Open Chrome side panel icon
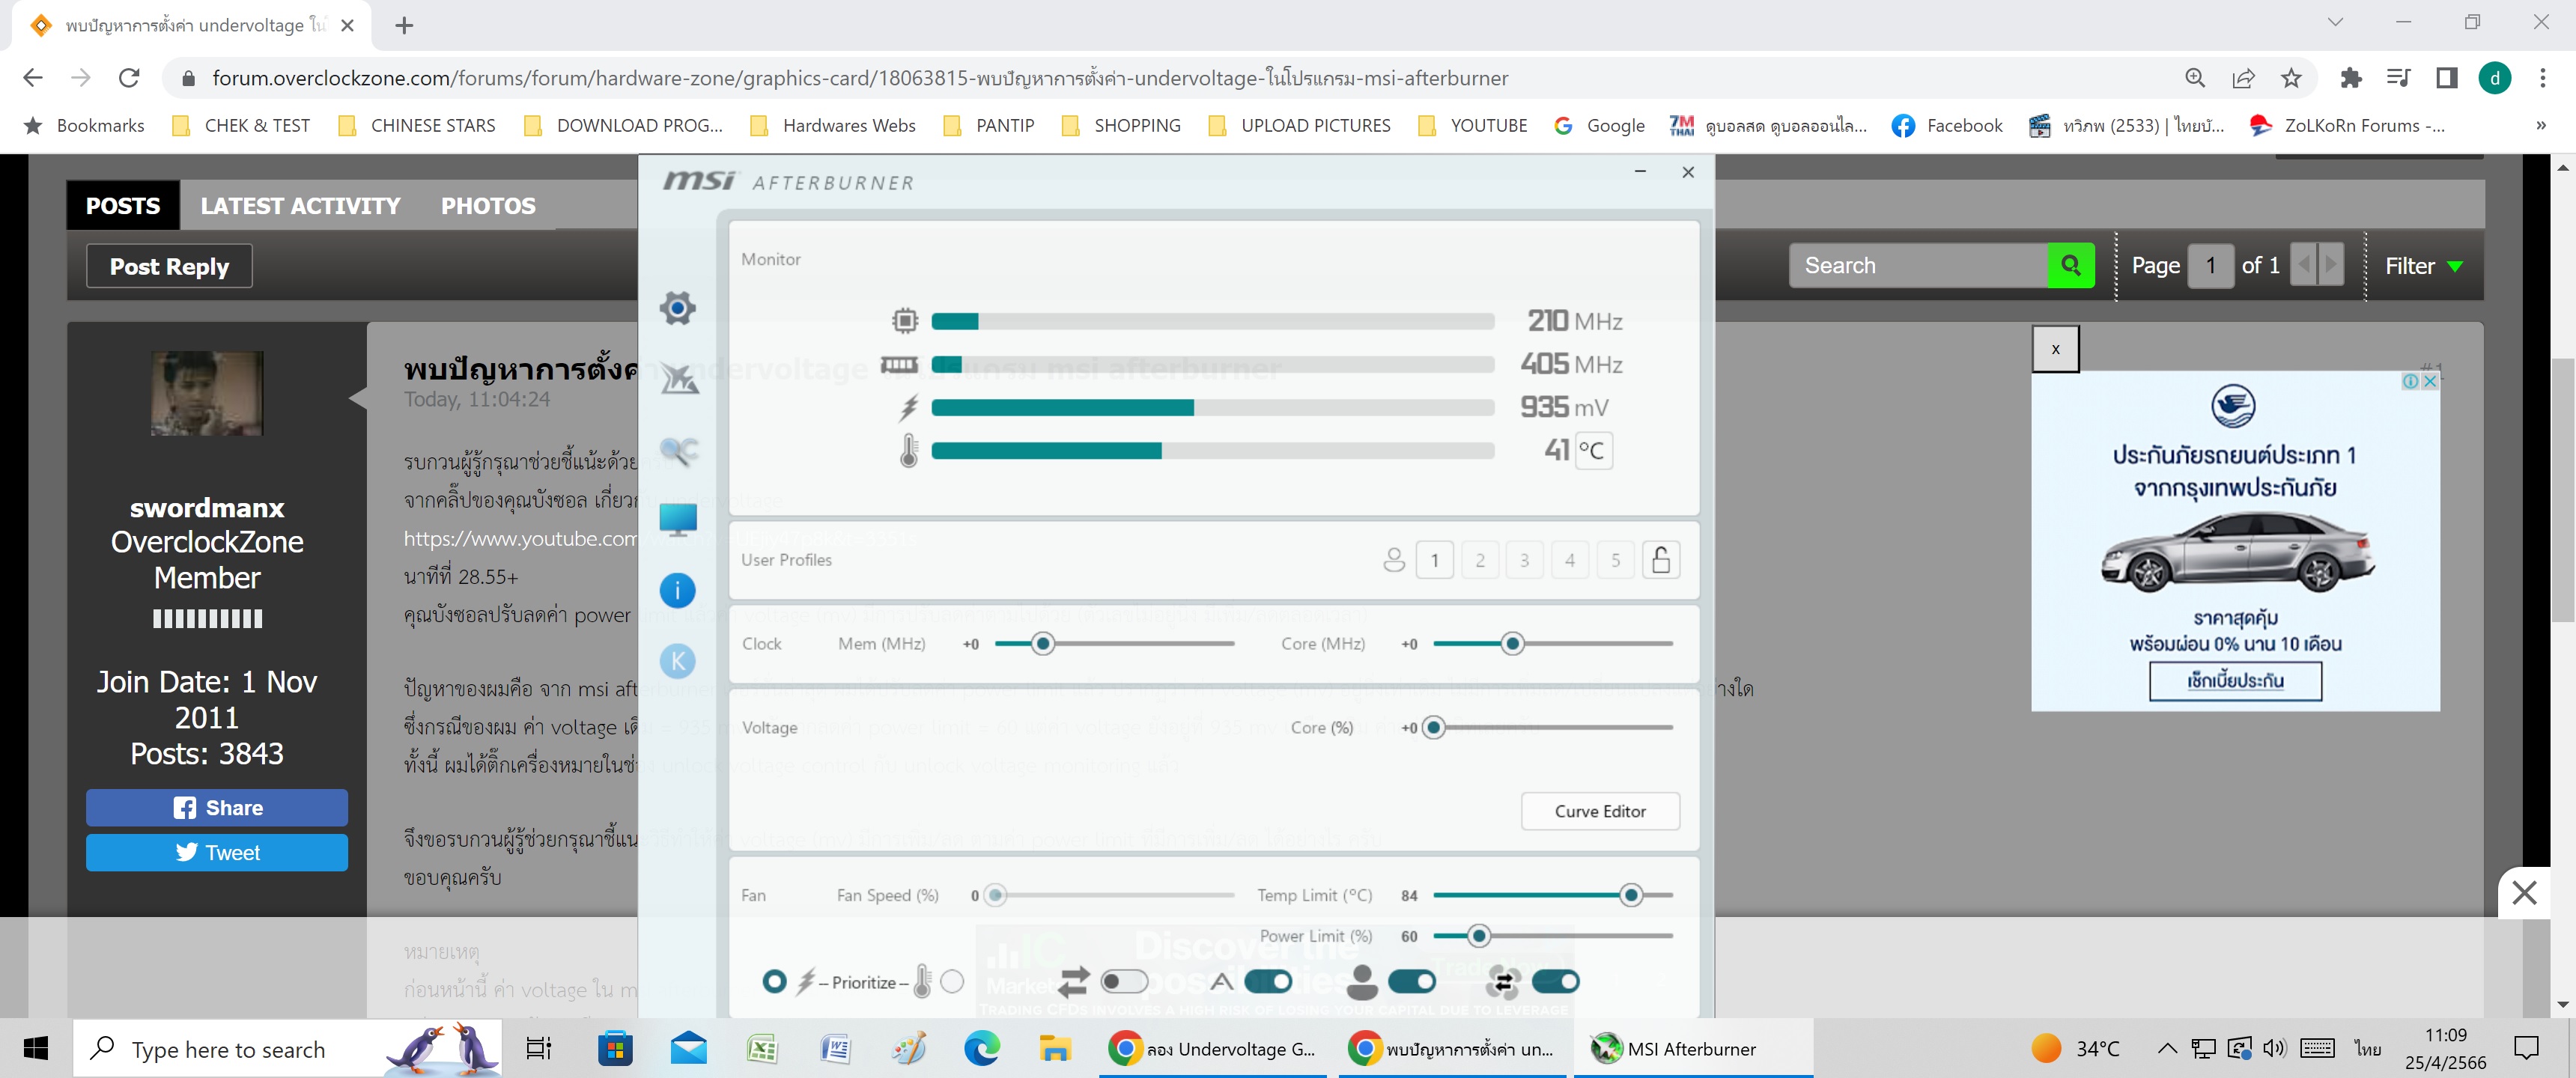This screenshot has height=1078, width=2576. coord(2446,77)
